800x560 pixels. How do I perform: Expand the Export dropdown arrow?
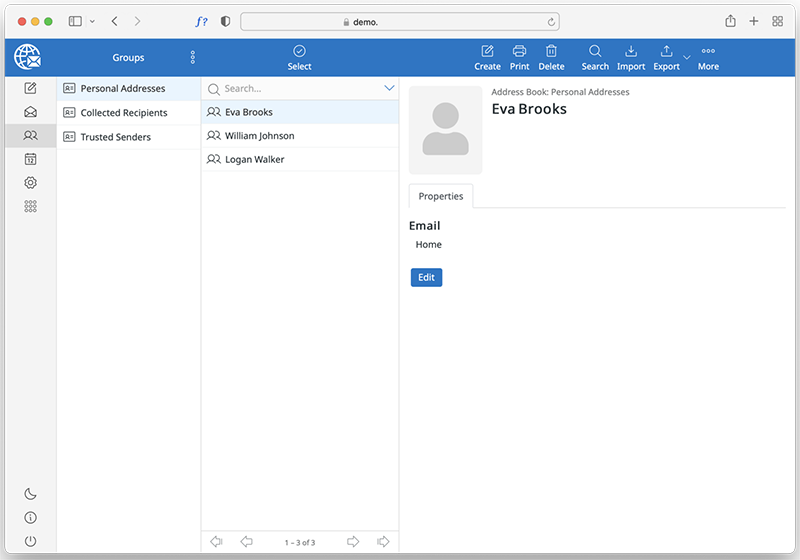point(687,57)
